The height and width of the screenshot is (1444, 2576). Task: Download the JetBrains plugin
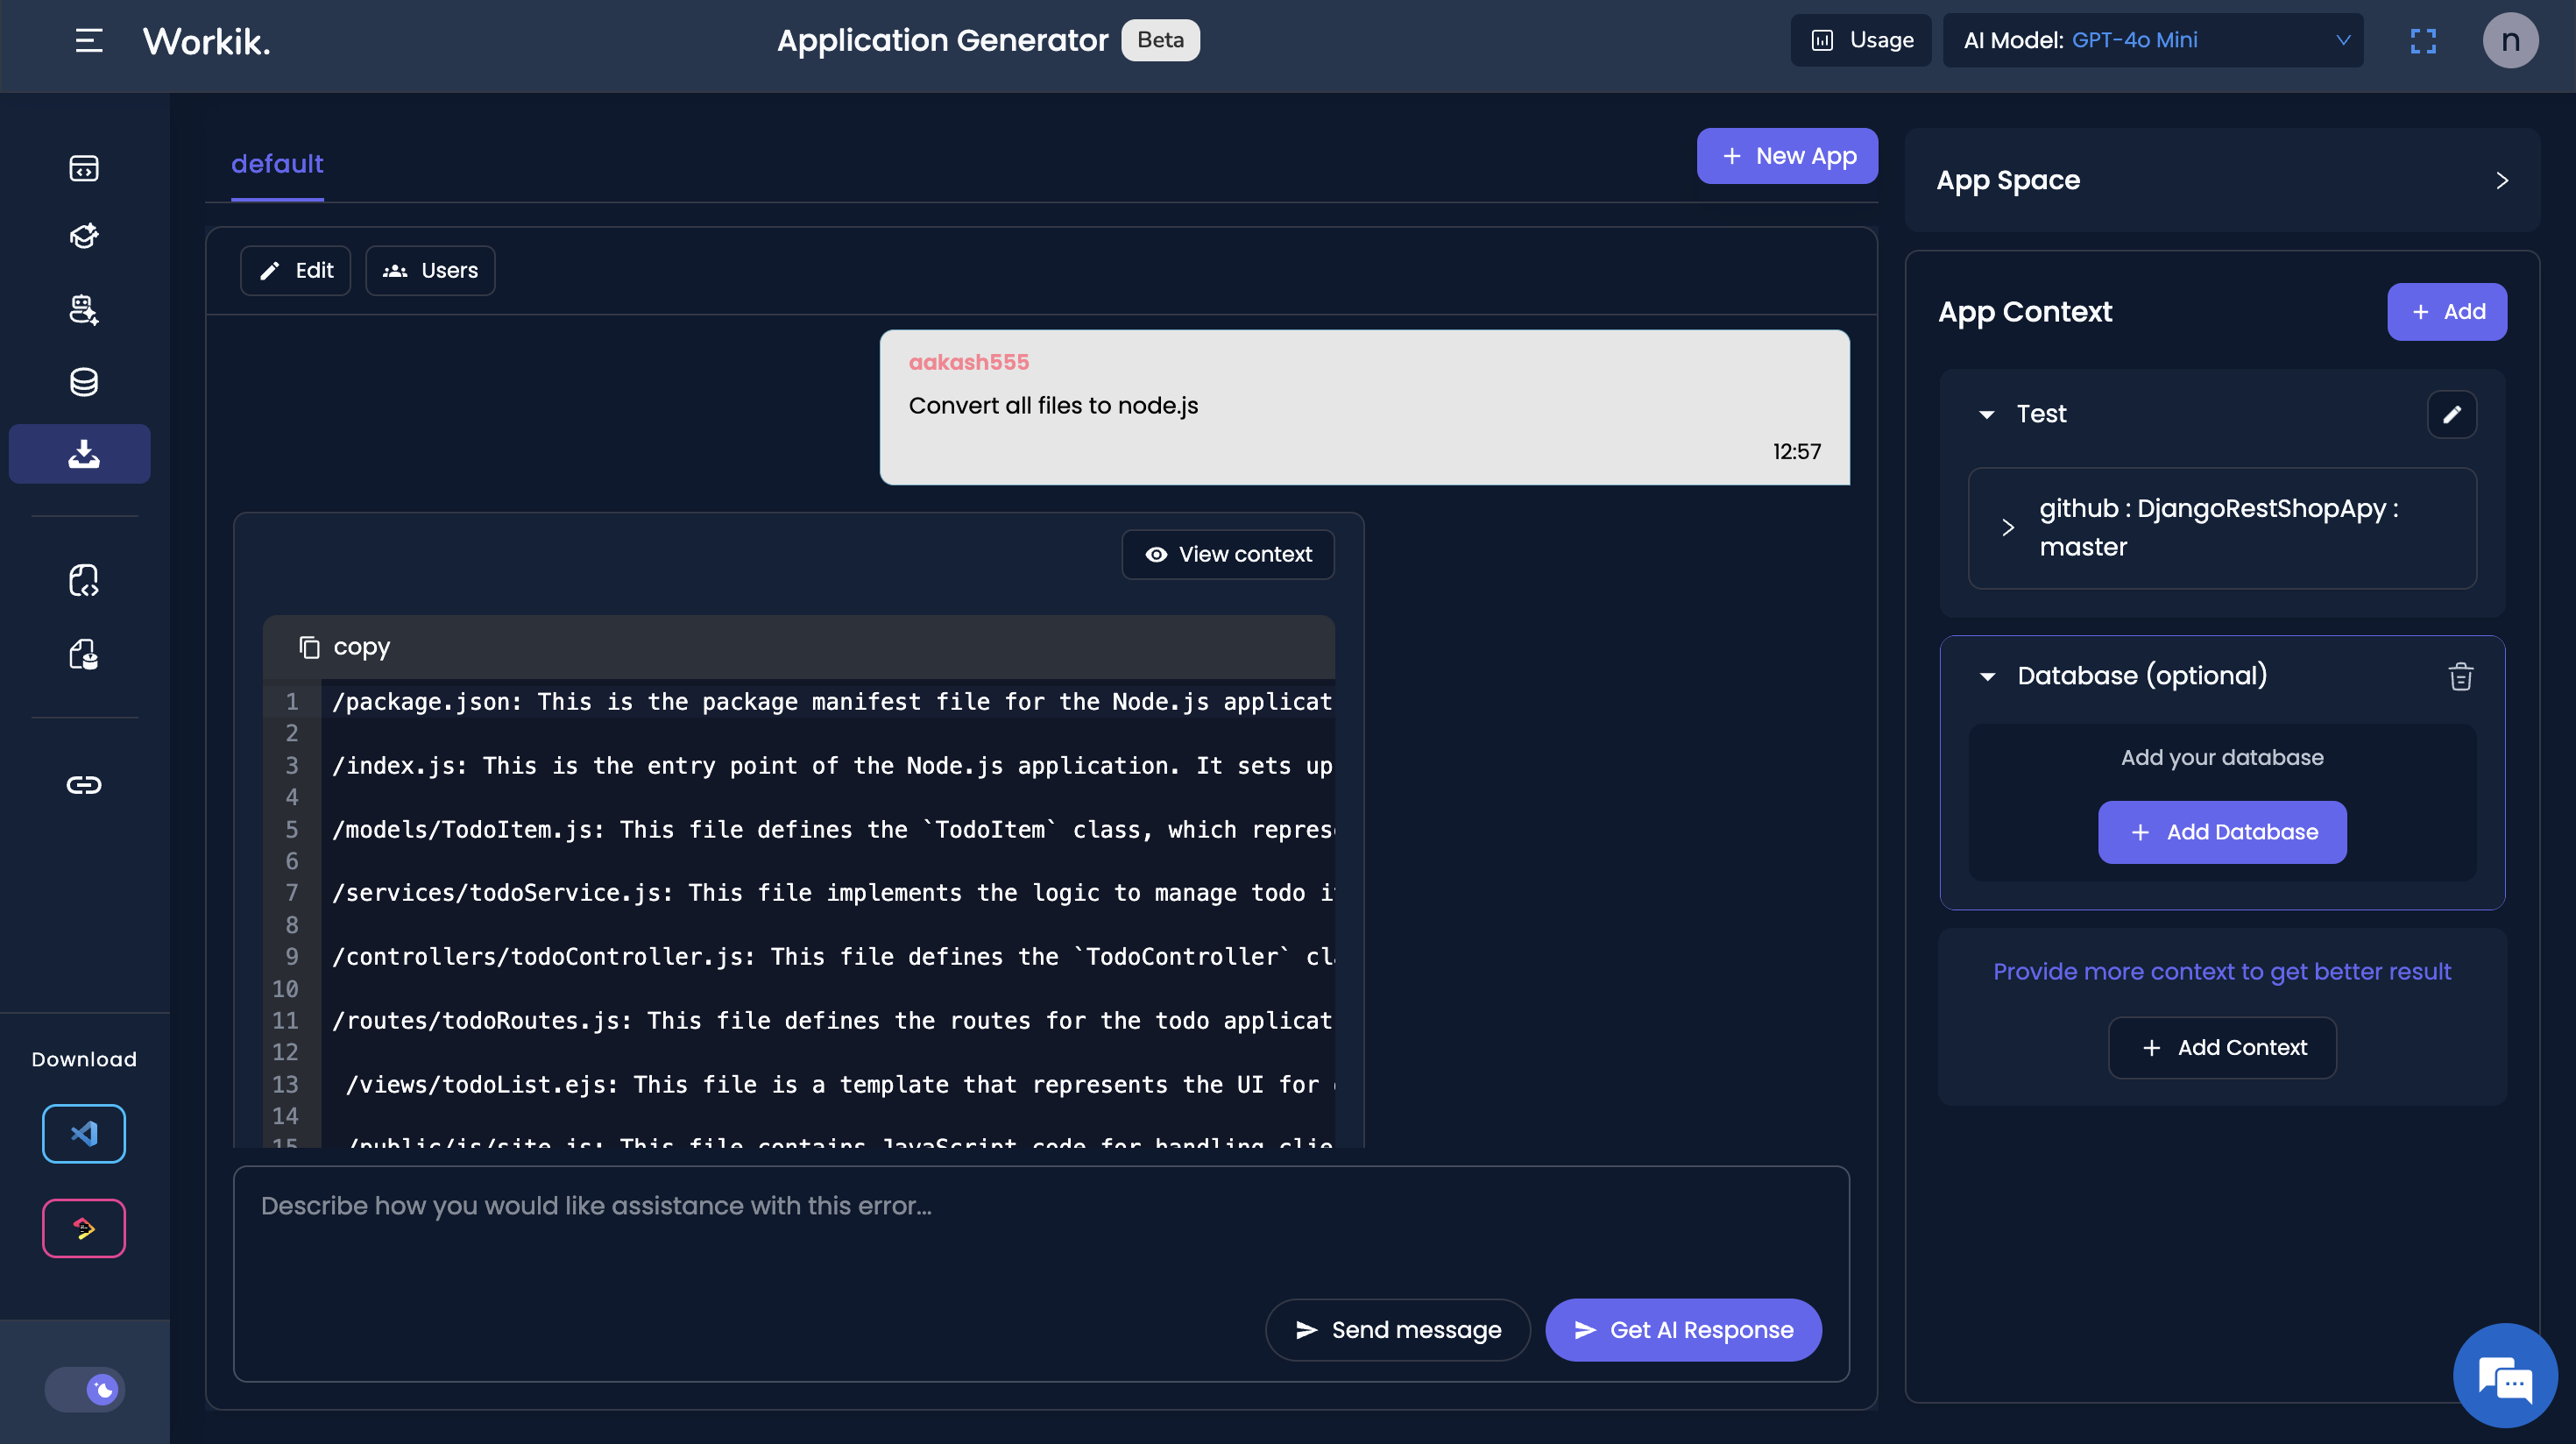[x=84, y=1228]
